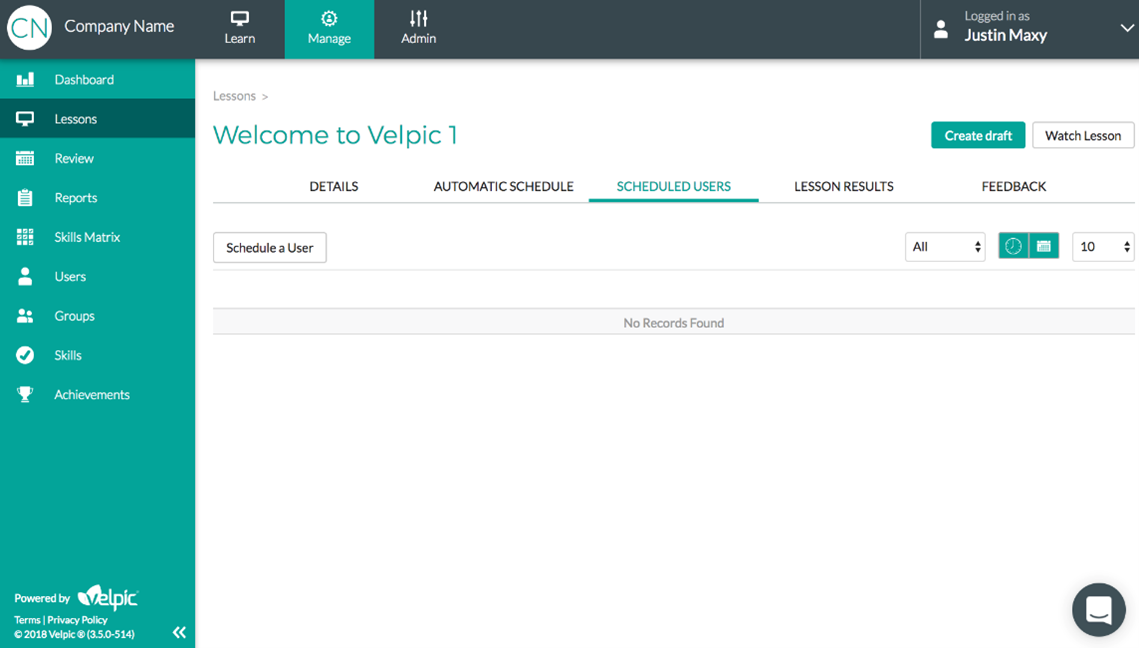Open the Privacy Policy link
This screenshot has width=1139, height=648.
tap(77, 619)
